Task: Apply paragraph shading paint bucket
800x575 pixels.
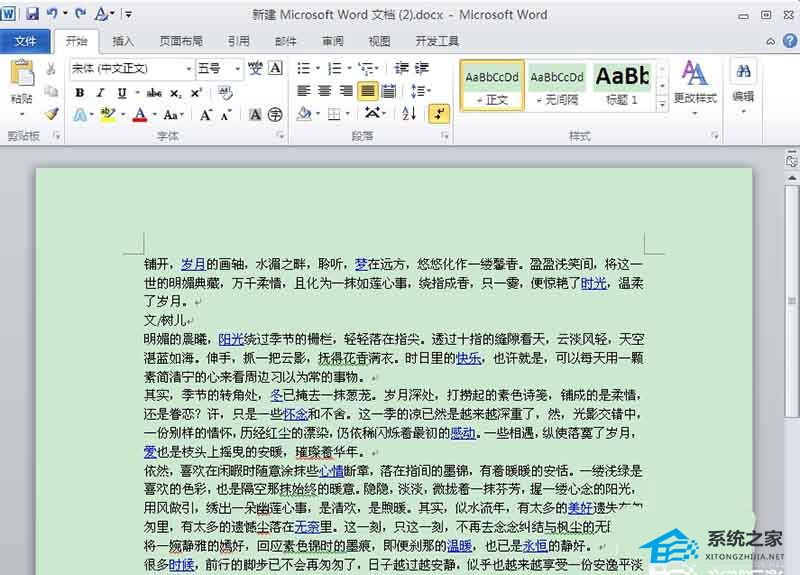Action: pos(304,113)
